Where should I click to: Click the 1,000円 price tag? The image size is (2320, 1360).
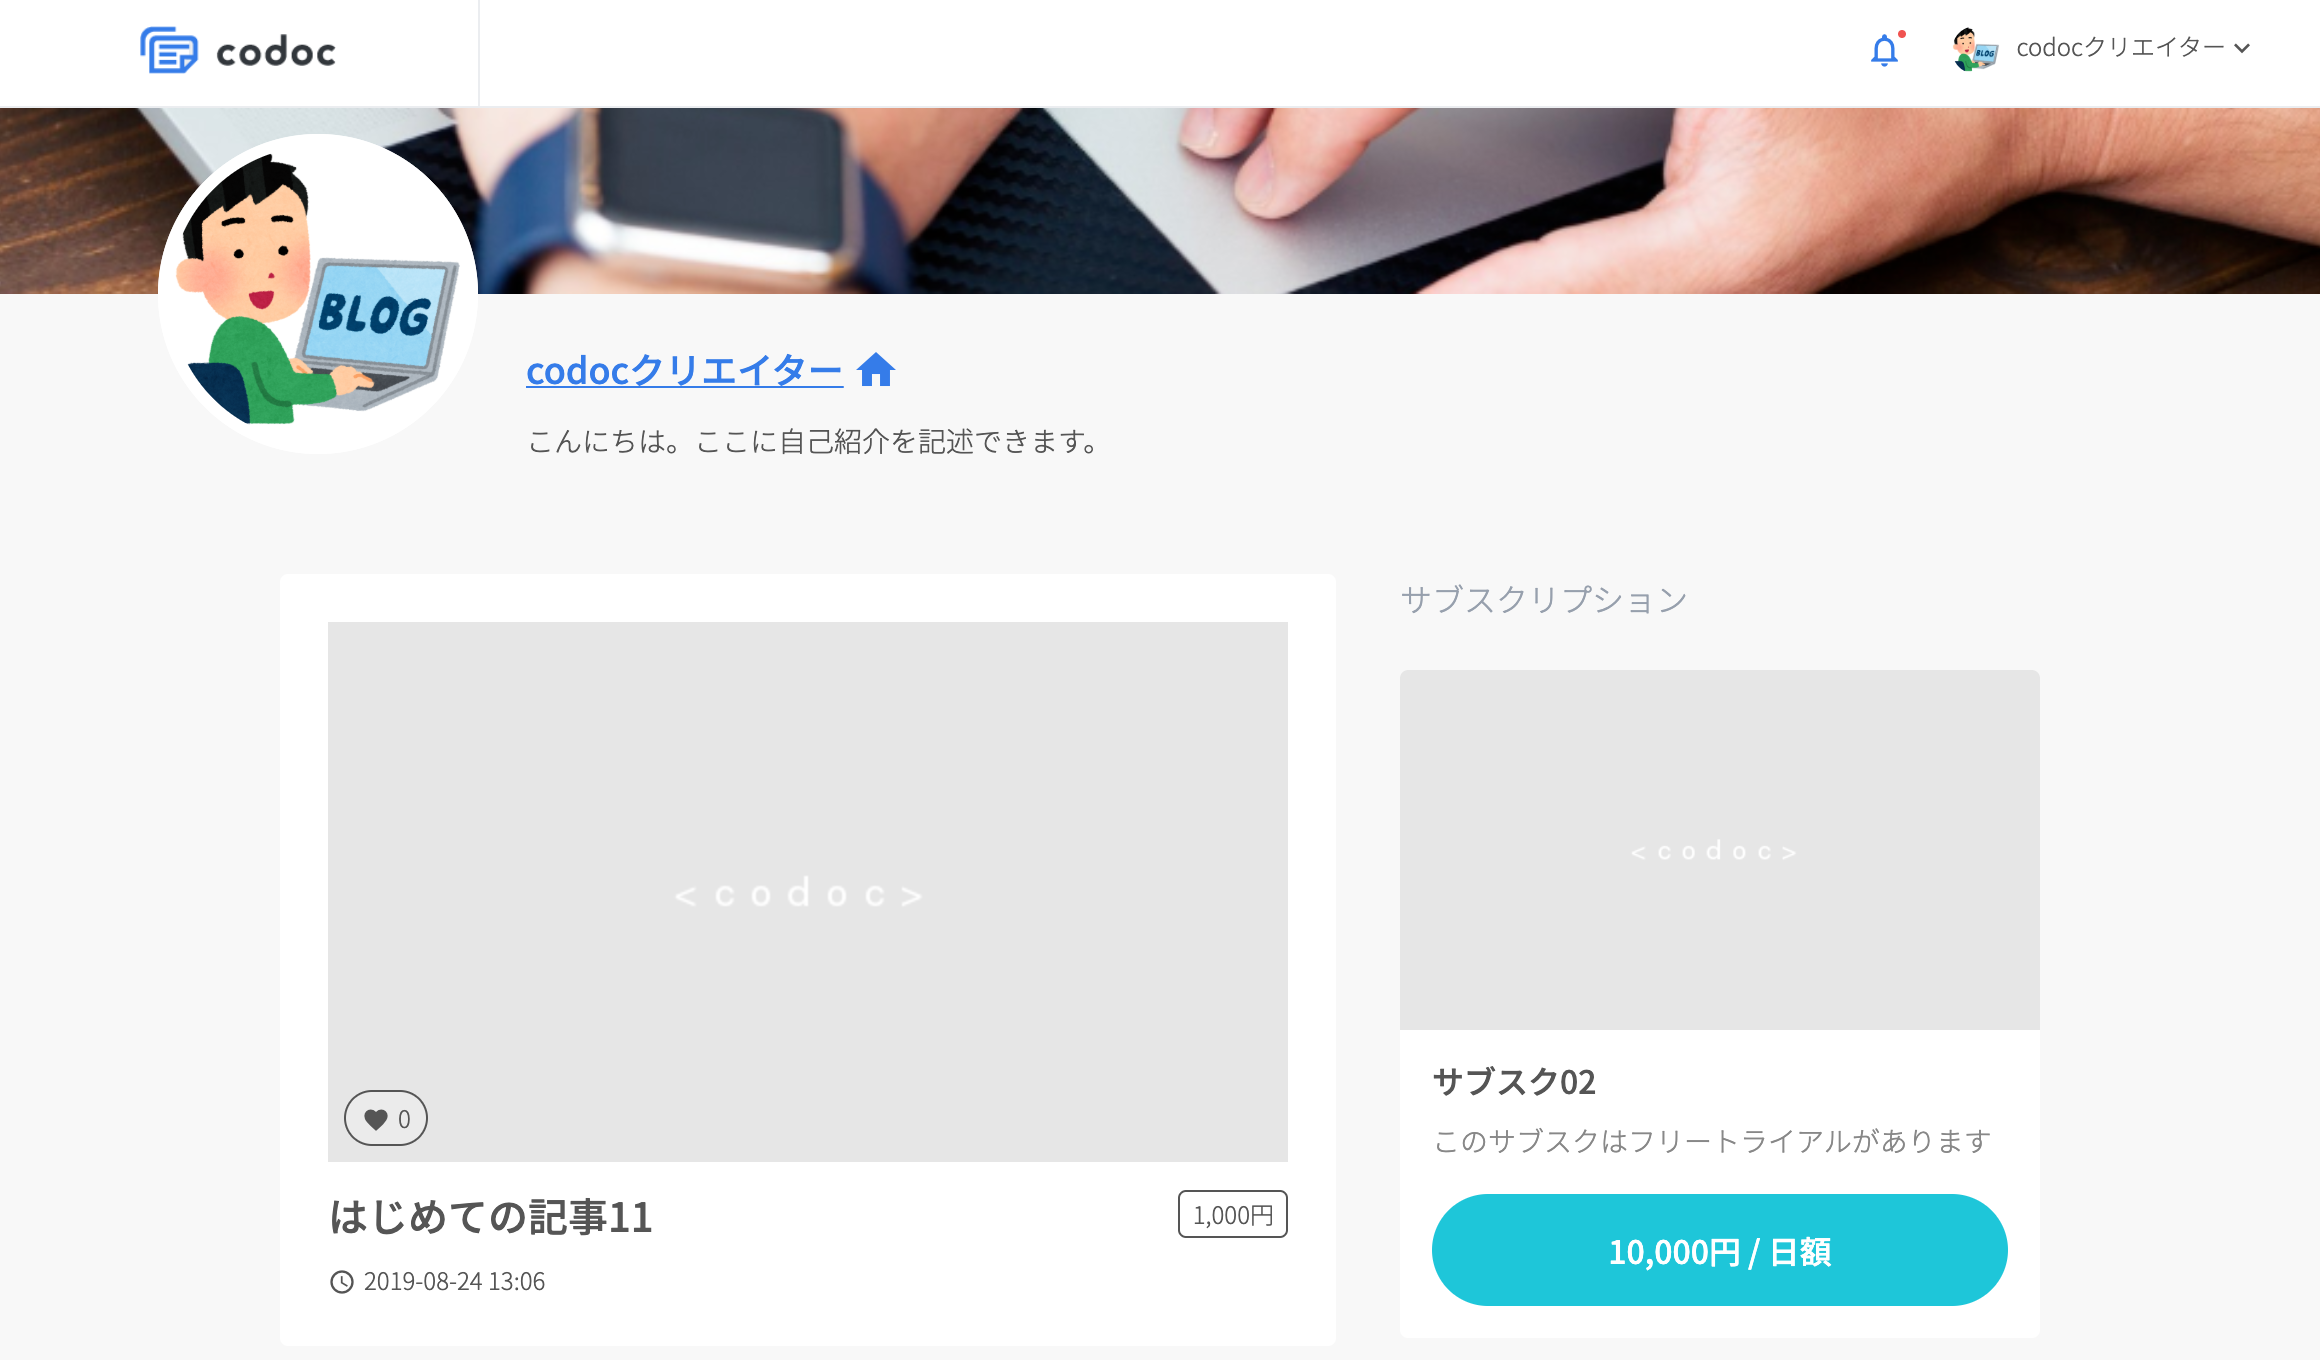coord(1232,1215)
